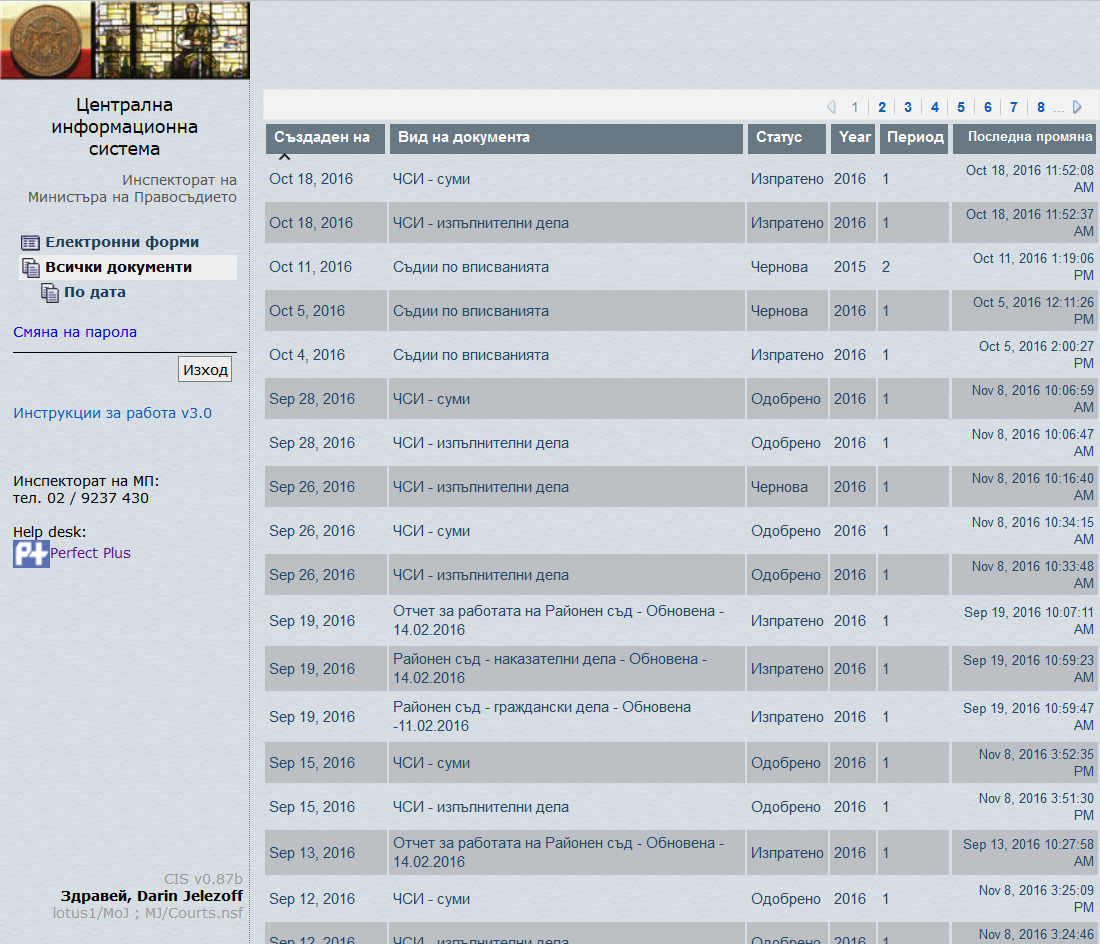Click the Вид на документа column header

566,138
